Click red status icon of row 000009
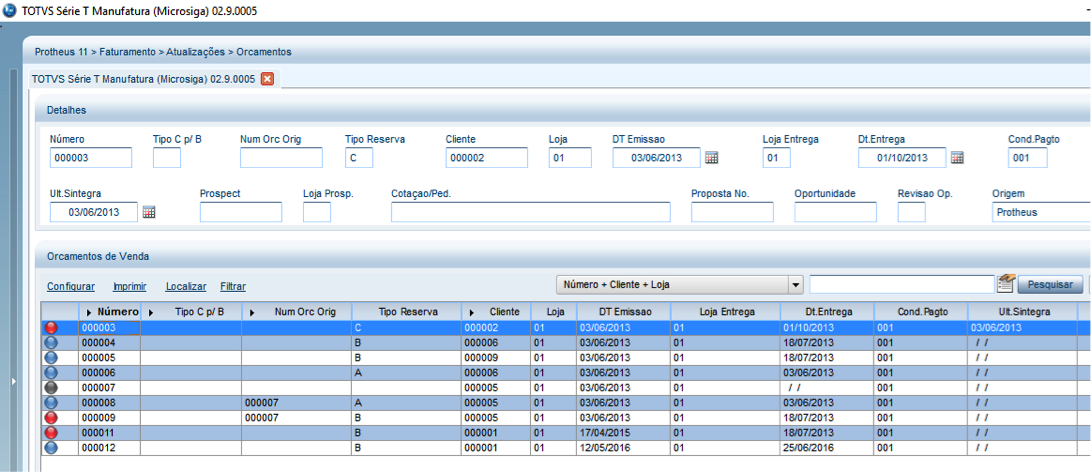 [x=51, y=418]
